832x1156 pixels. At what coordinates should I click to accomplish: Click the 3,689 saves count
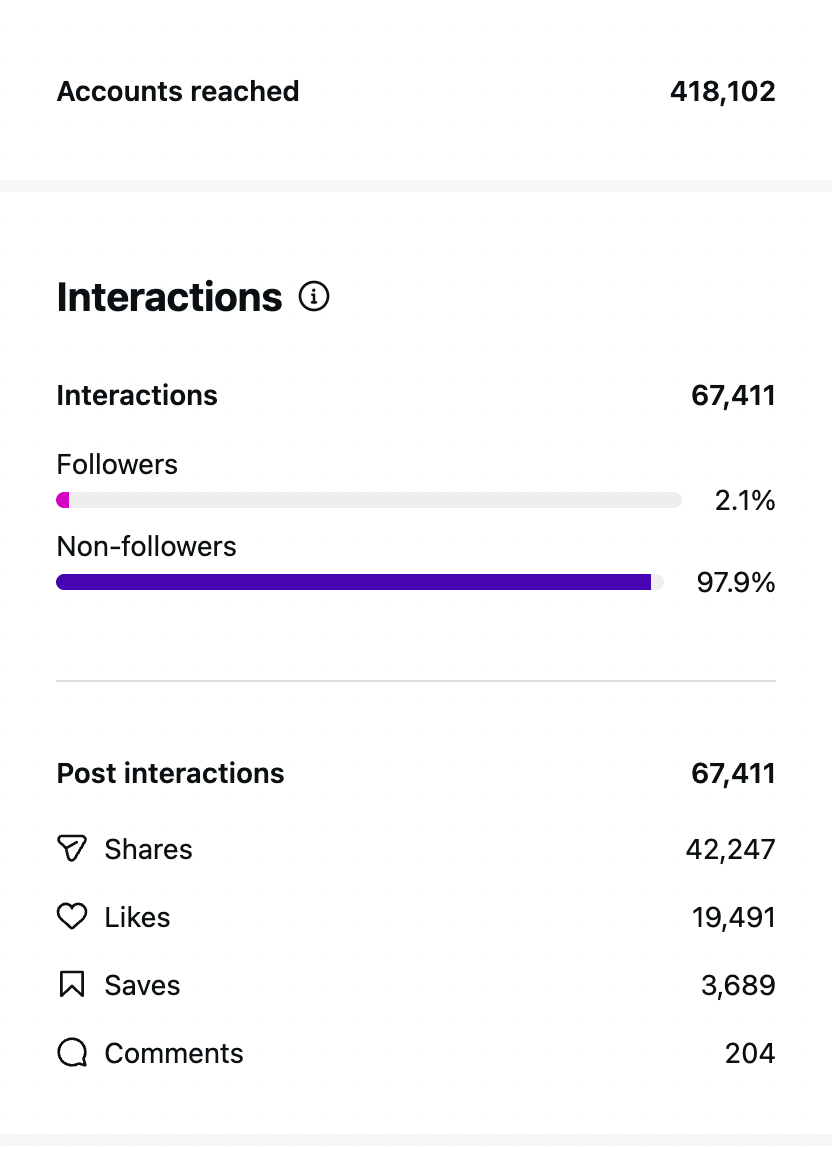[x=738, y=985]
